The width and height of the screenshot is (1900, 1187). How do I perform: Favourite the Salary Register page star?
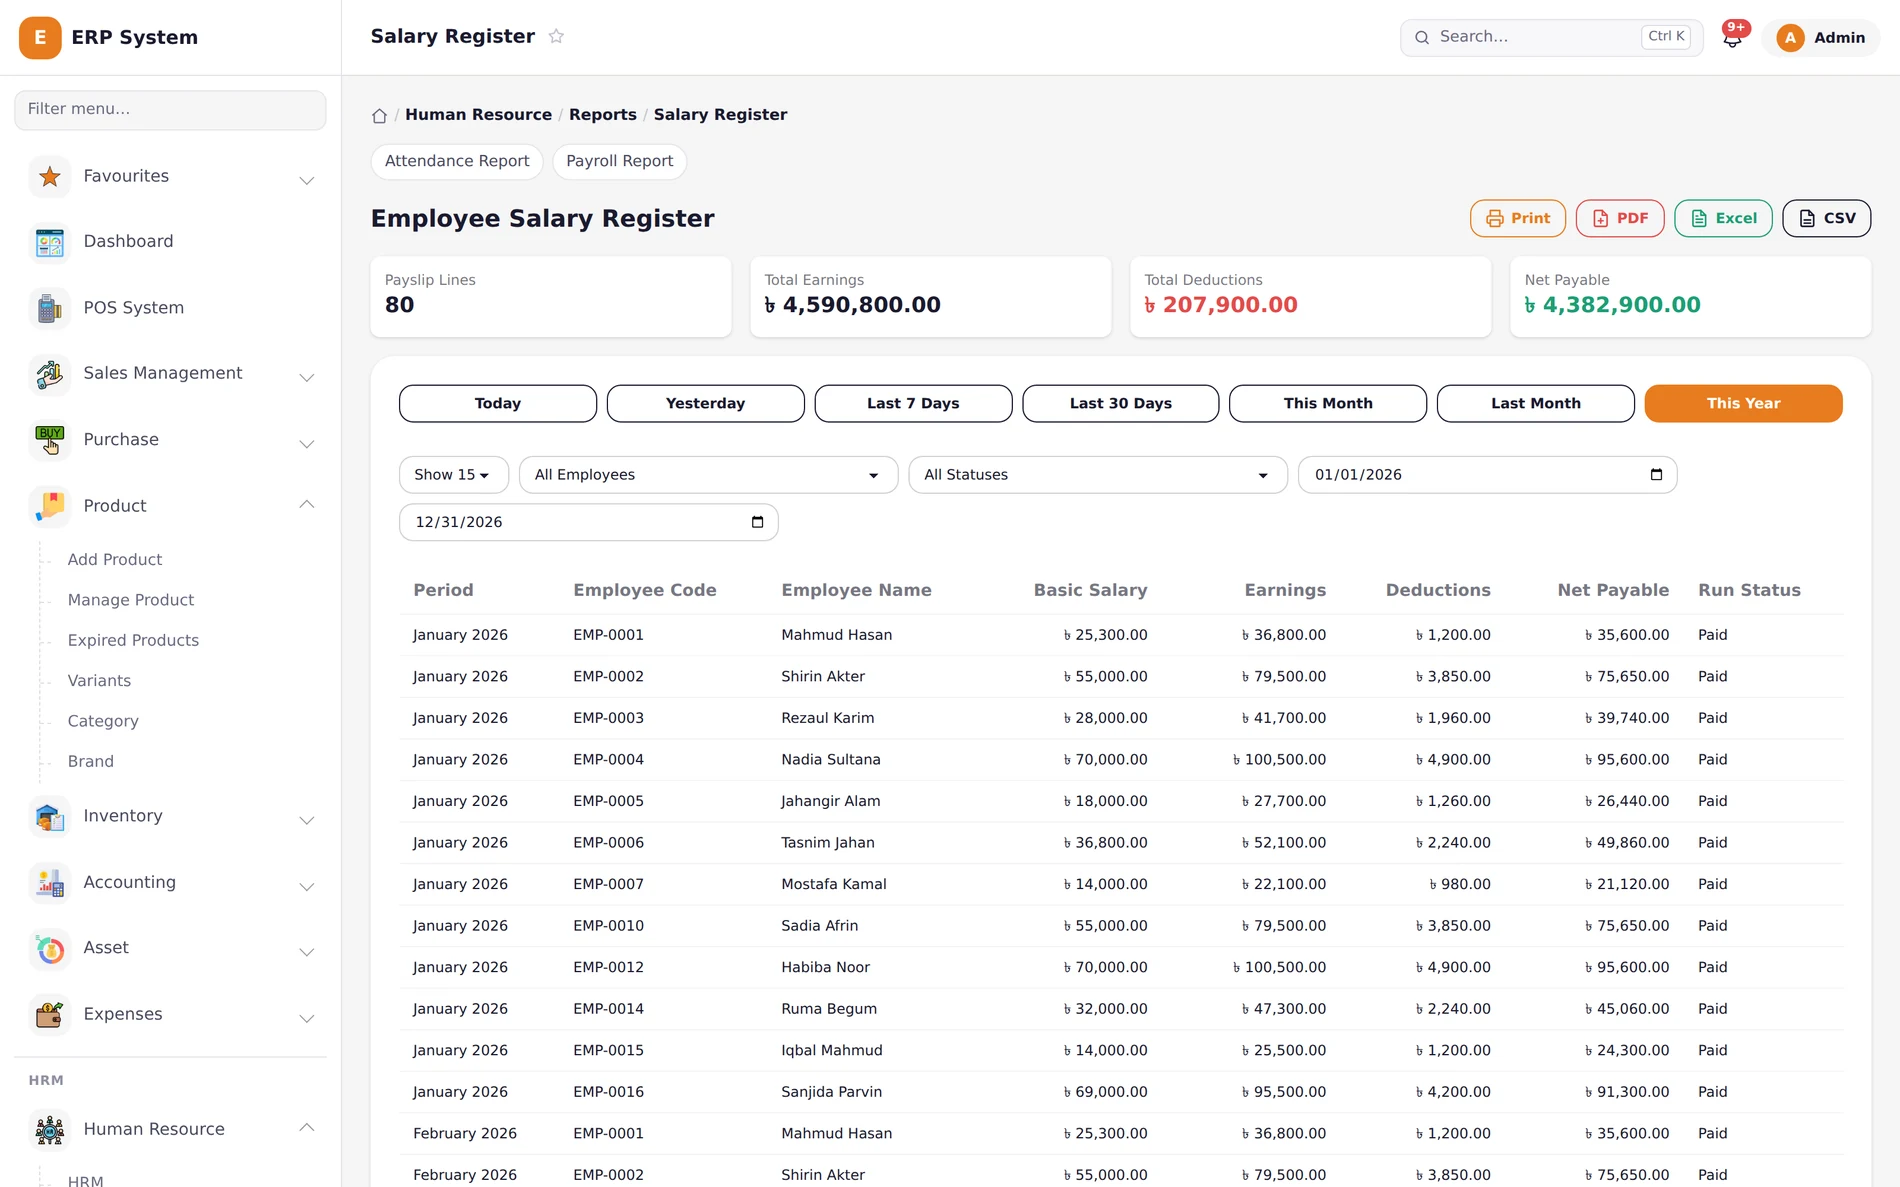556,37
